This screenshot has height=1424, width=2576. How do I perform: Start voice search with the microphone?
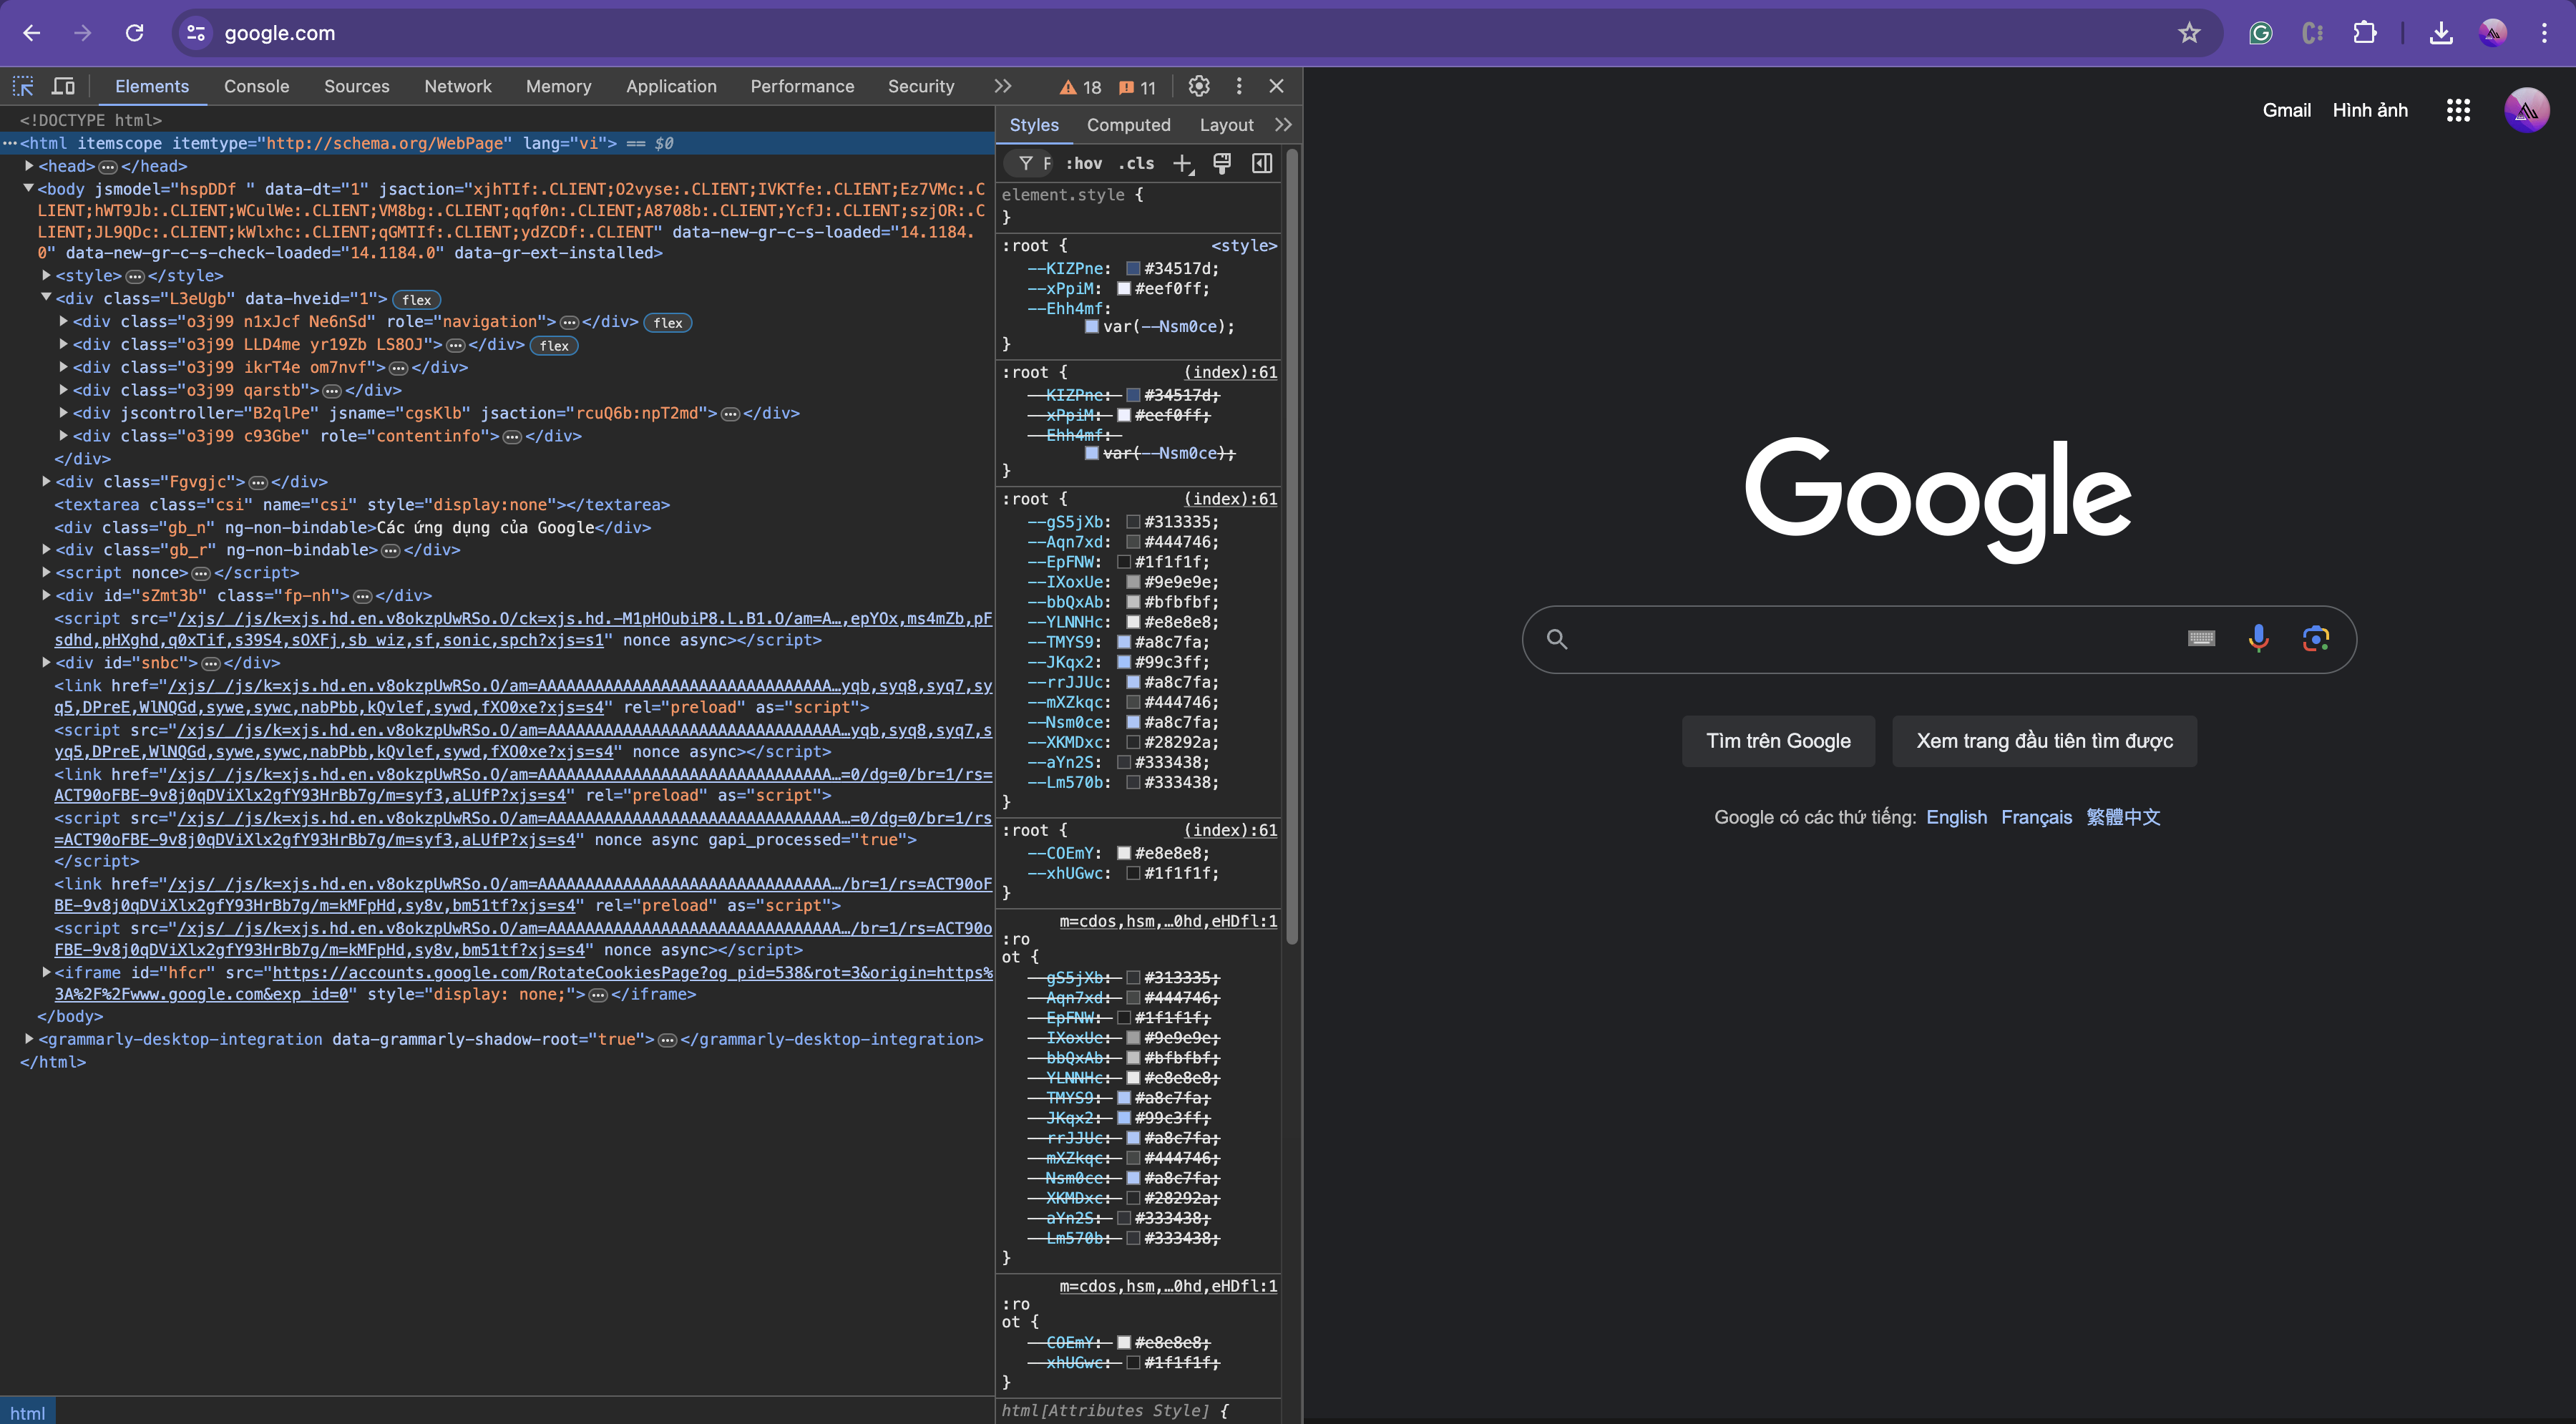[2258, 638]
